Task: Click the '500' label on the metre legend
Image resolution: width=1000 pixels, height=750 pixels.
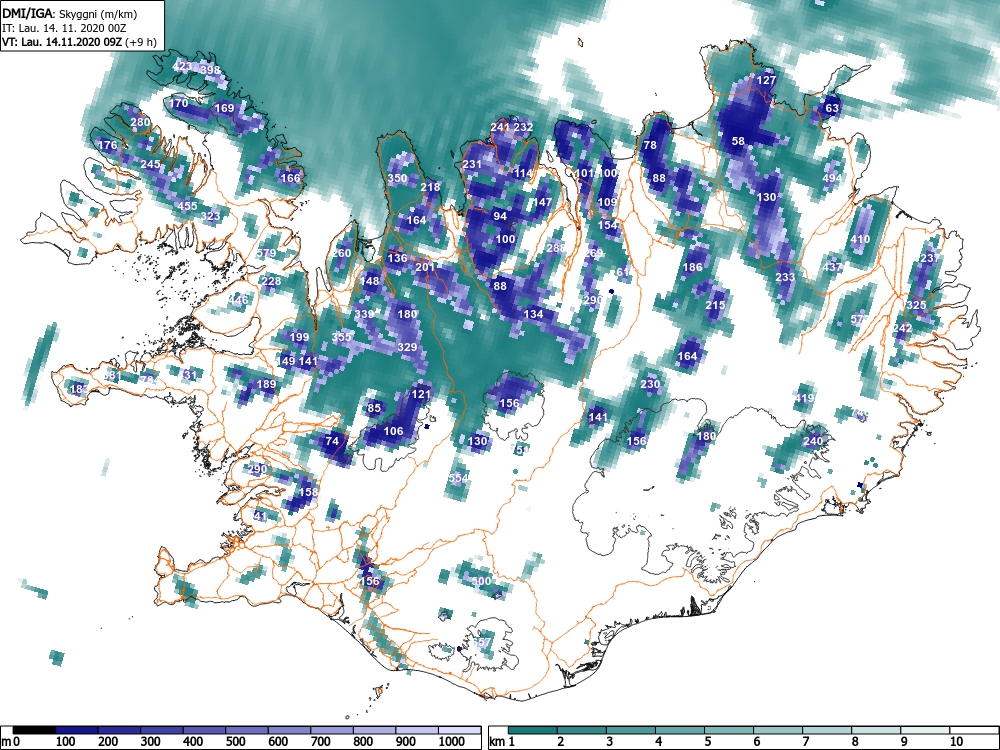Action: pos(235,742)
